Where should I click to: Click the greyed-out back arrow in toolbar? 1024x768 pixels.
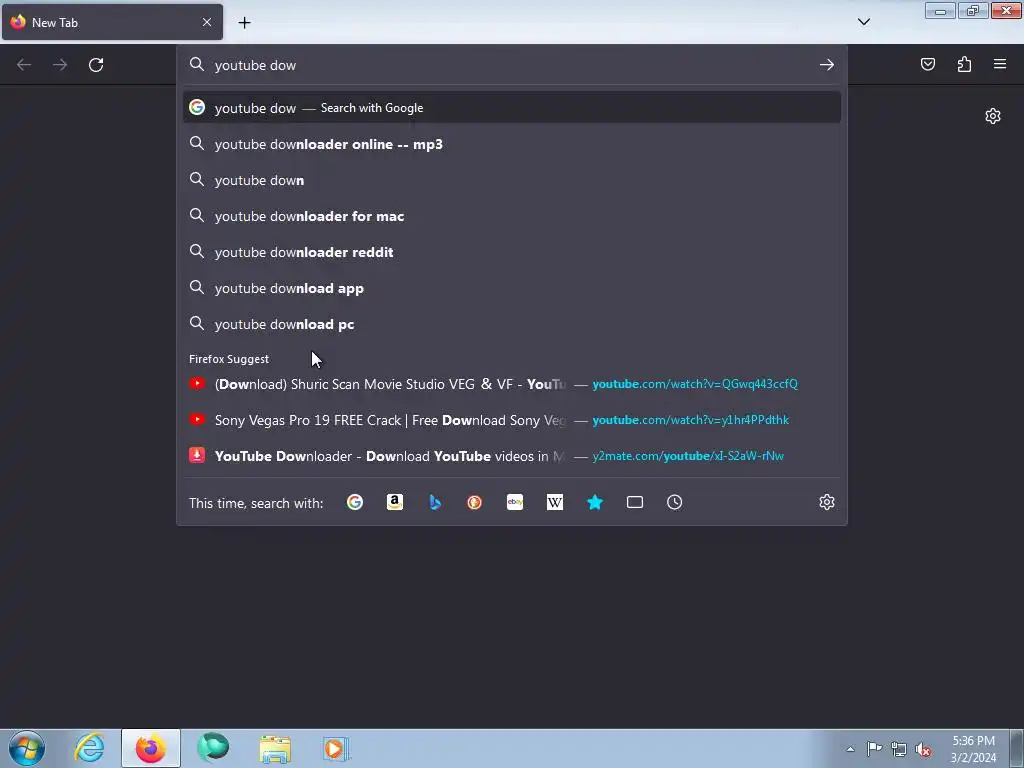[24, 65]
